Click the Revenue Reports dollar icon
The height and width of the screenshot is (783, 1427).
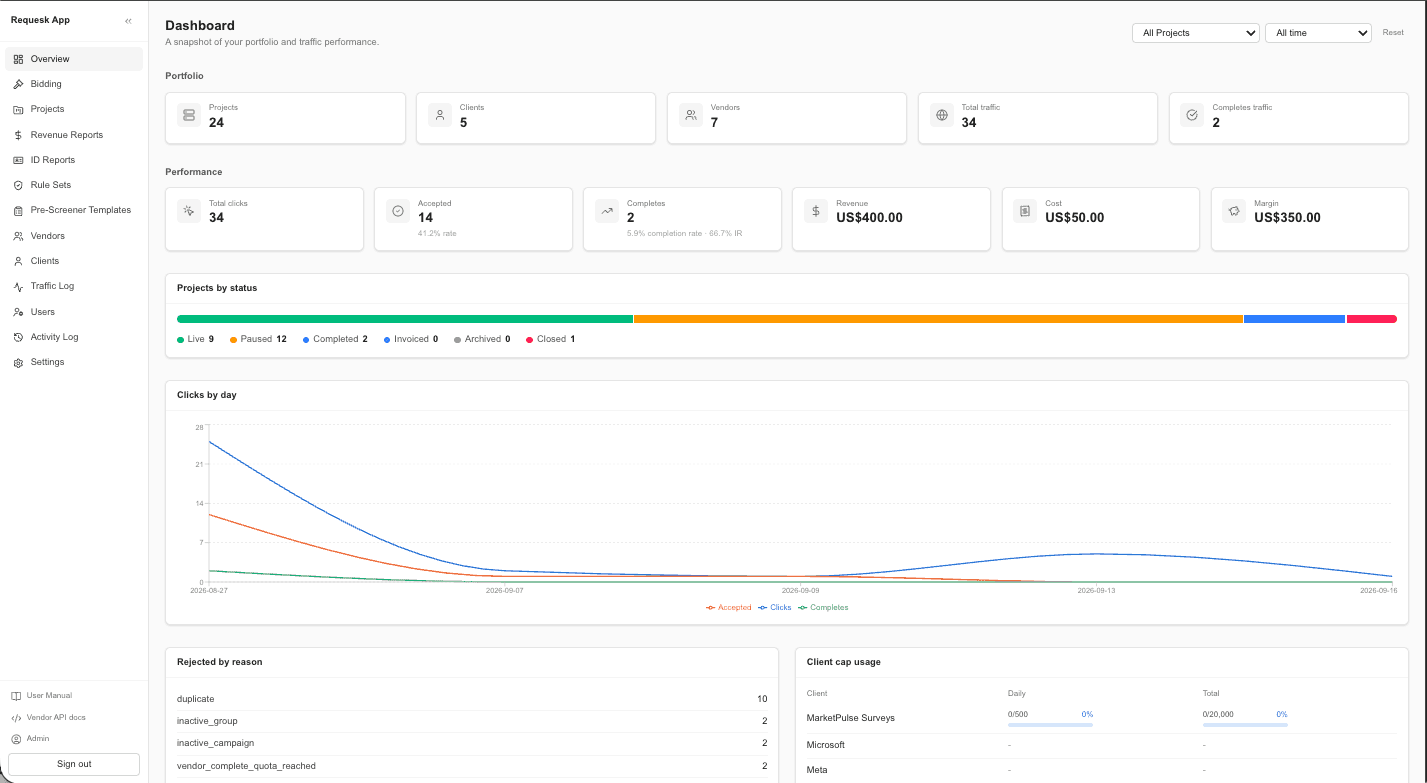18,135
